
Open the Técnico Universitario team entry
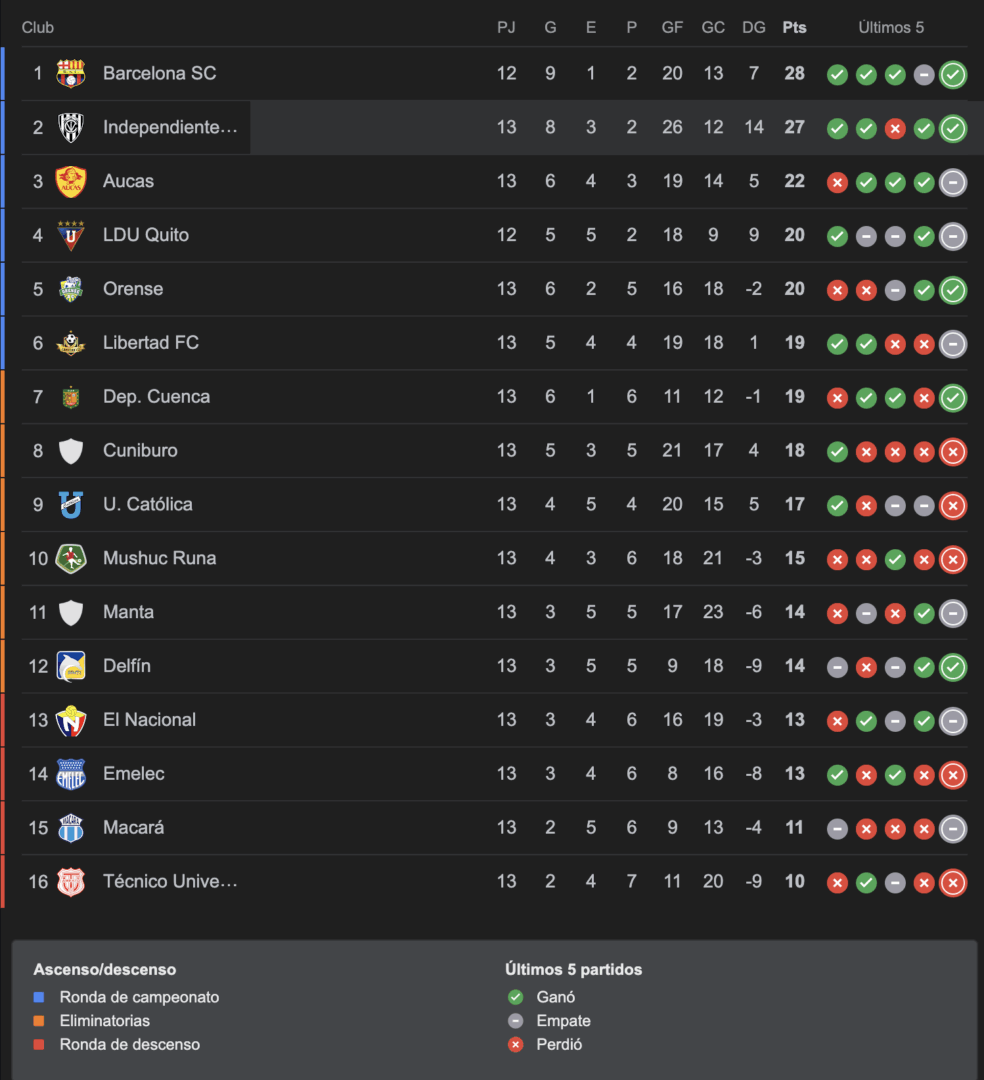493,882
